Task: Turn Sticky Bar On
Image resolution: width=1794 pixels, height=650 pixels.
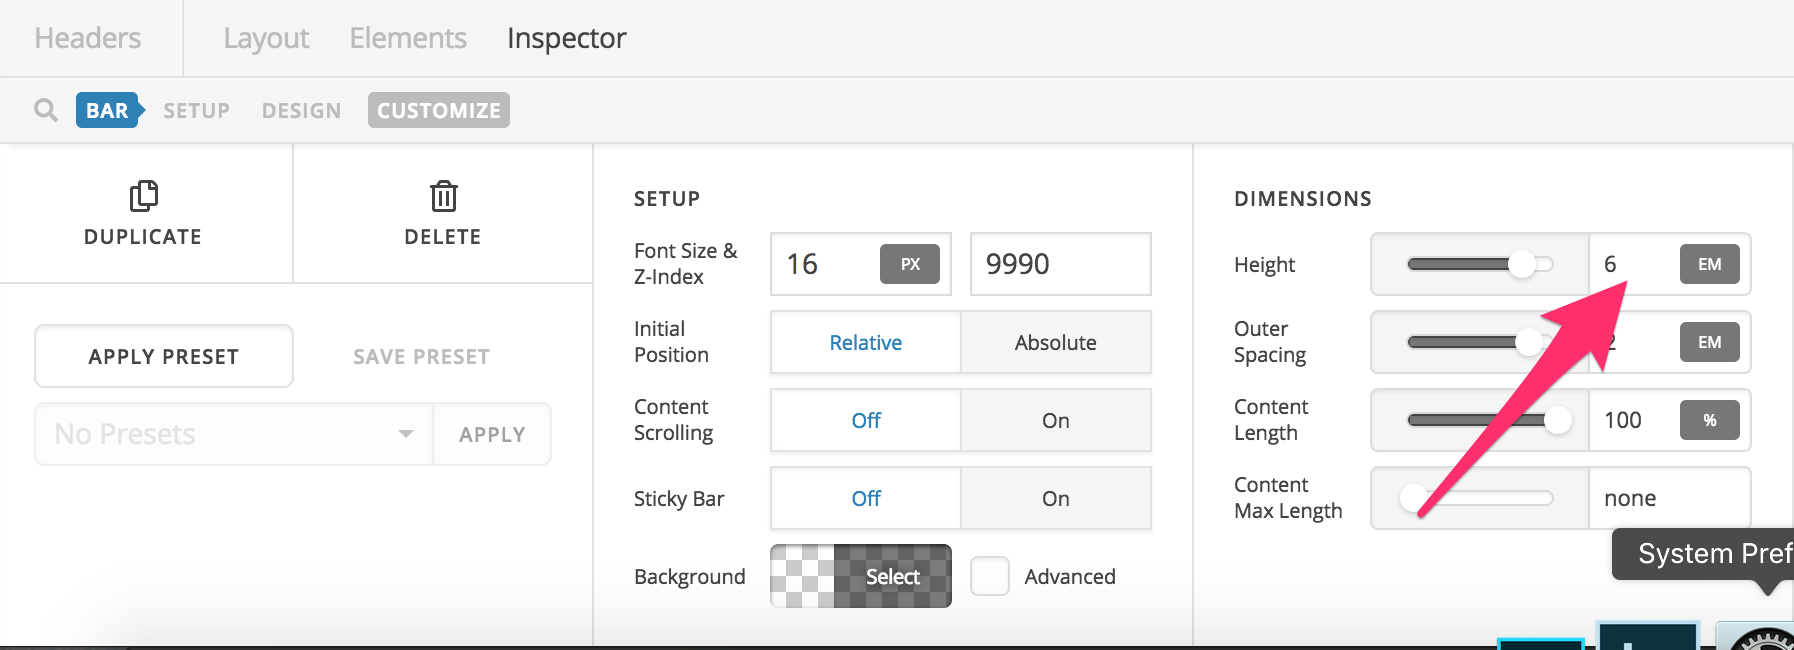Action: [1055, 498]
